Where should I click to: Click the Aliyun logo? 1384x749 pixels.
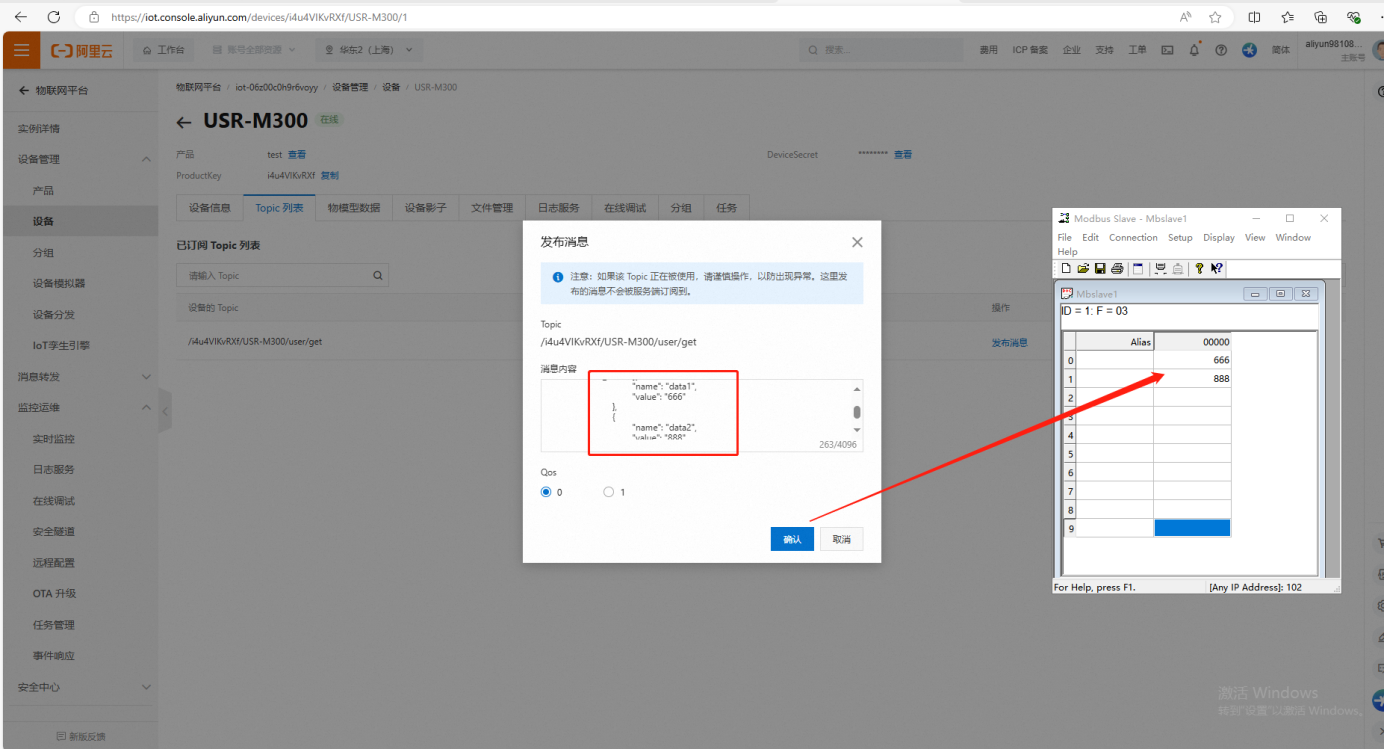click(x=82, y=50)
